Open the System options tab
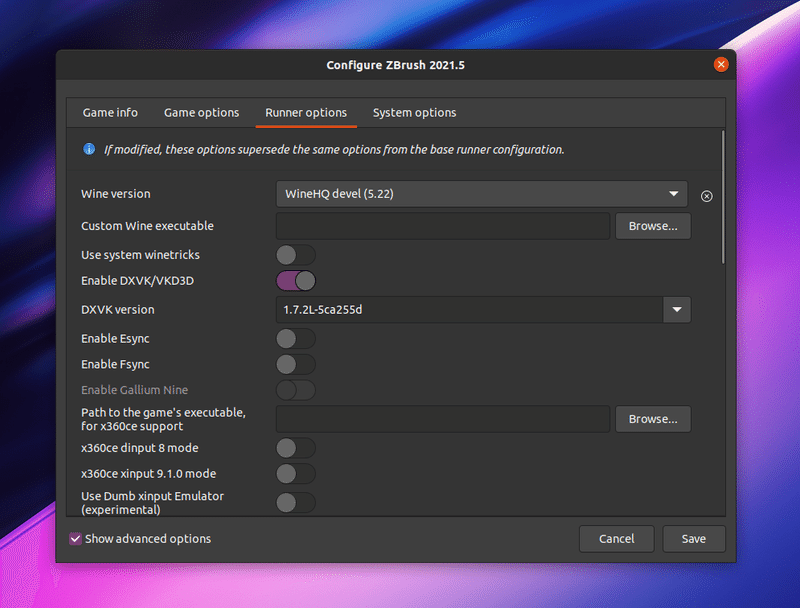Viewport: 800px width, 608px height. click(414, 113)
